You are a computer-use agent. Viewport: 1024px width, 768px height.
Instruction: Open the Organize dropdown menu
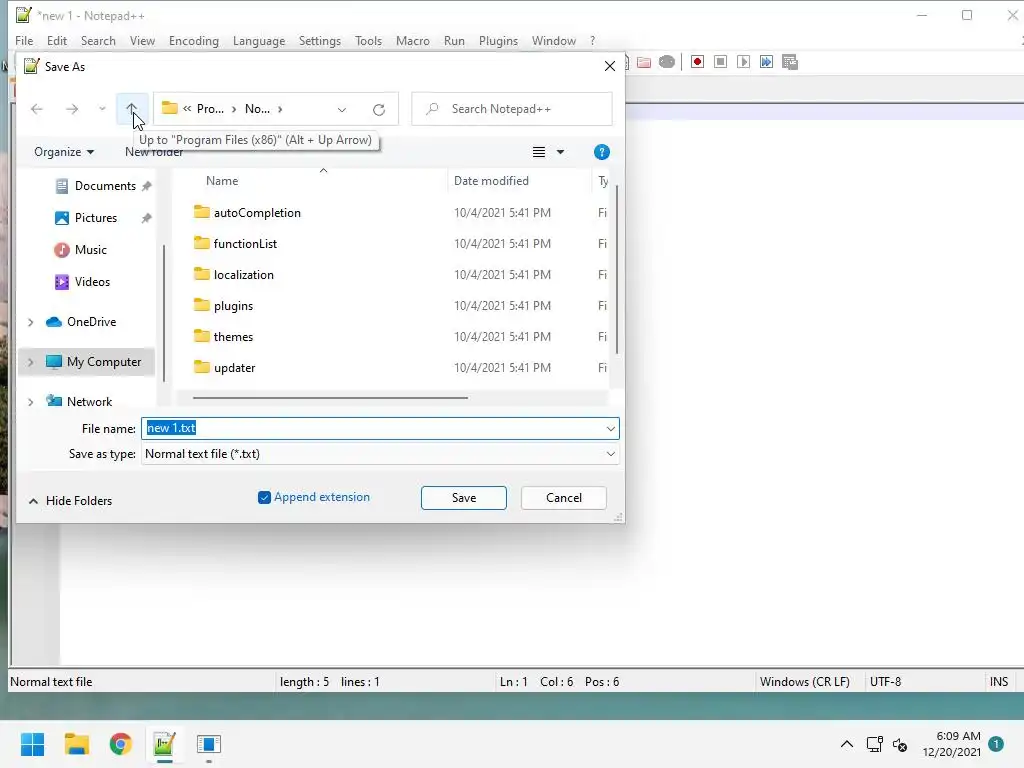64,152
